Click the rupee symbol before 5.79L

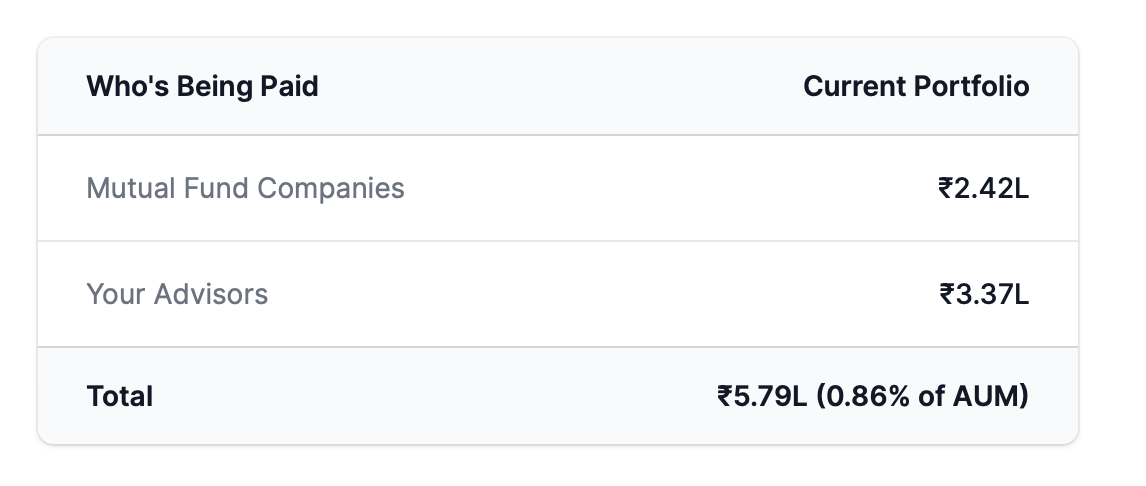click(725, 397)
